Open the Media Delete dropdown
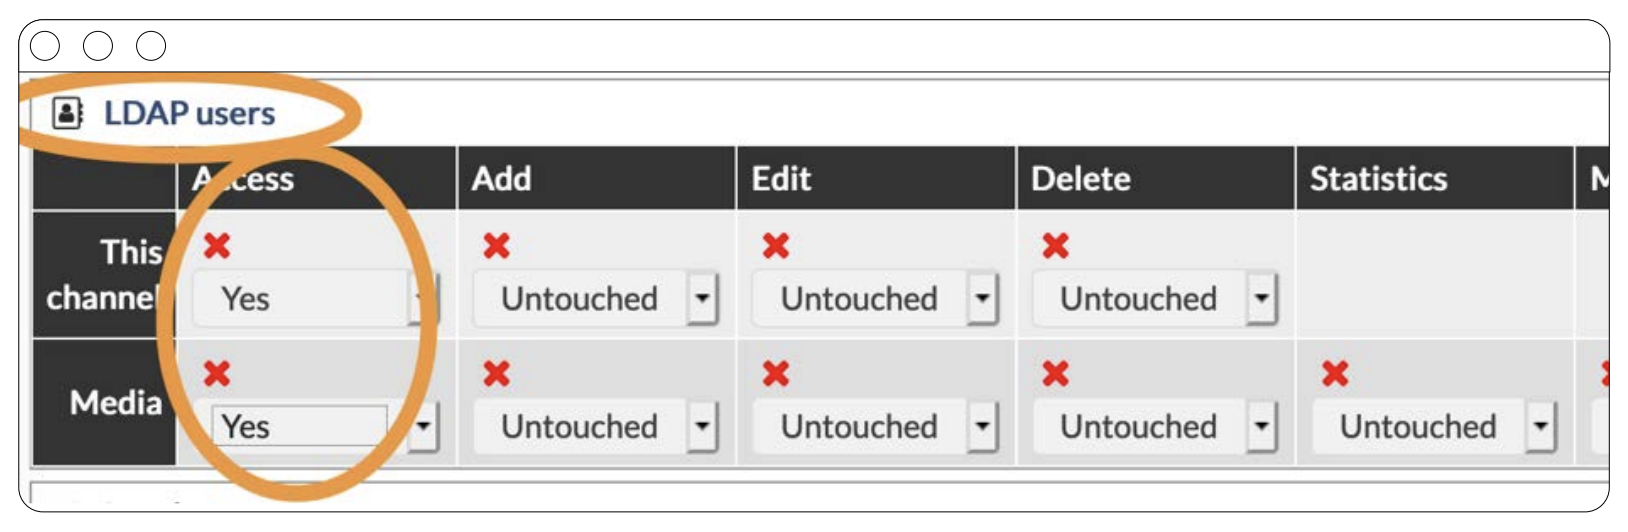This screenshot has height=532, width=1628. 1154,427
